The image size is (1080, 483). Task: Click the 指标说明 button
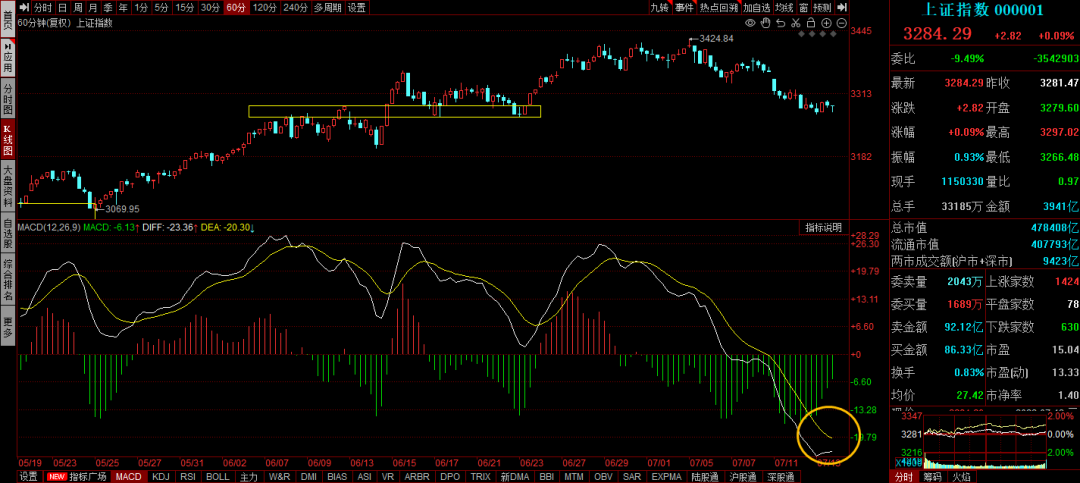(x=825, y=228)
